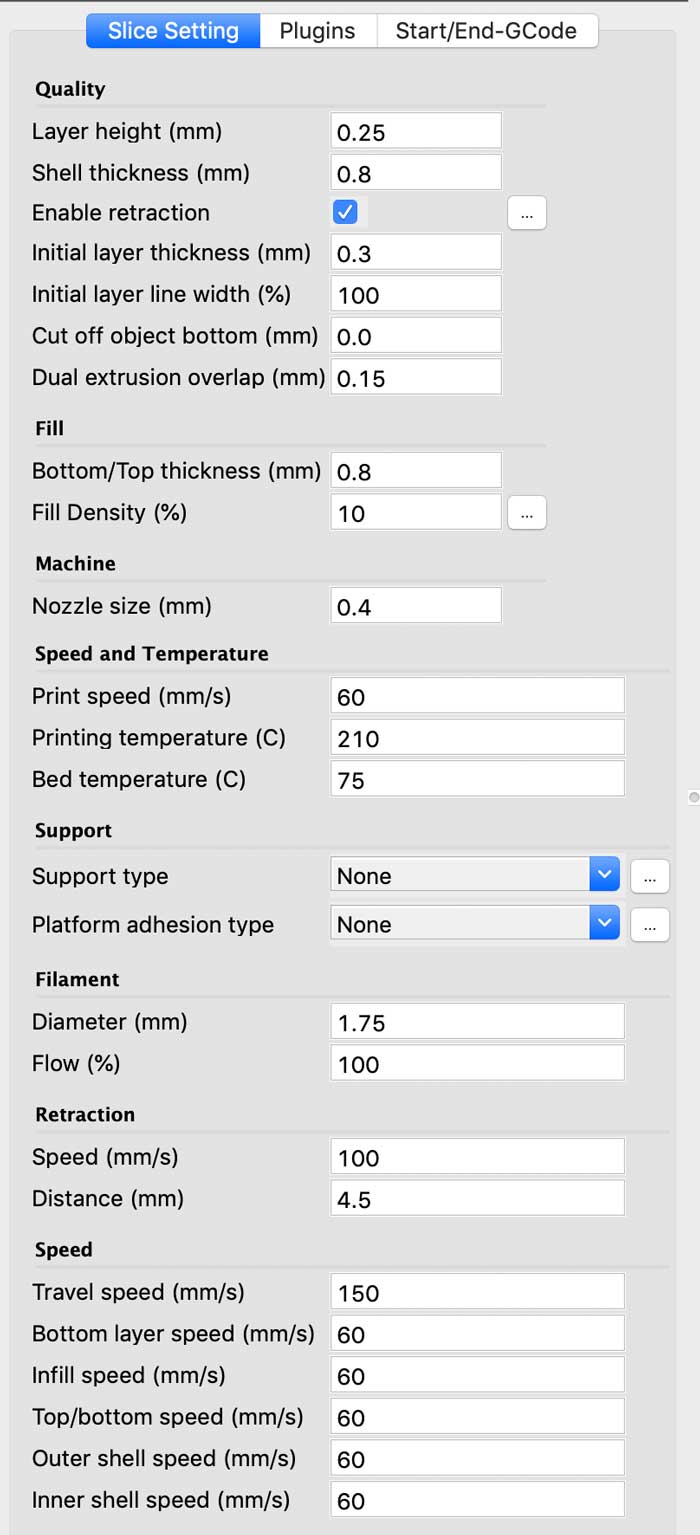Select the Slice Setting tab
The height and width of the screenshot is (1535, 700).
pos(173,31)
